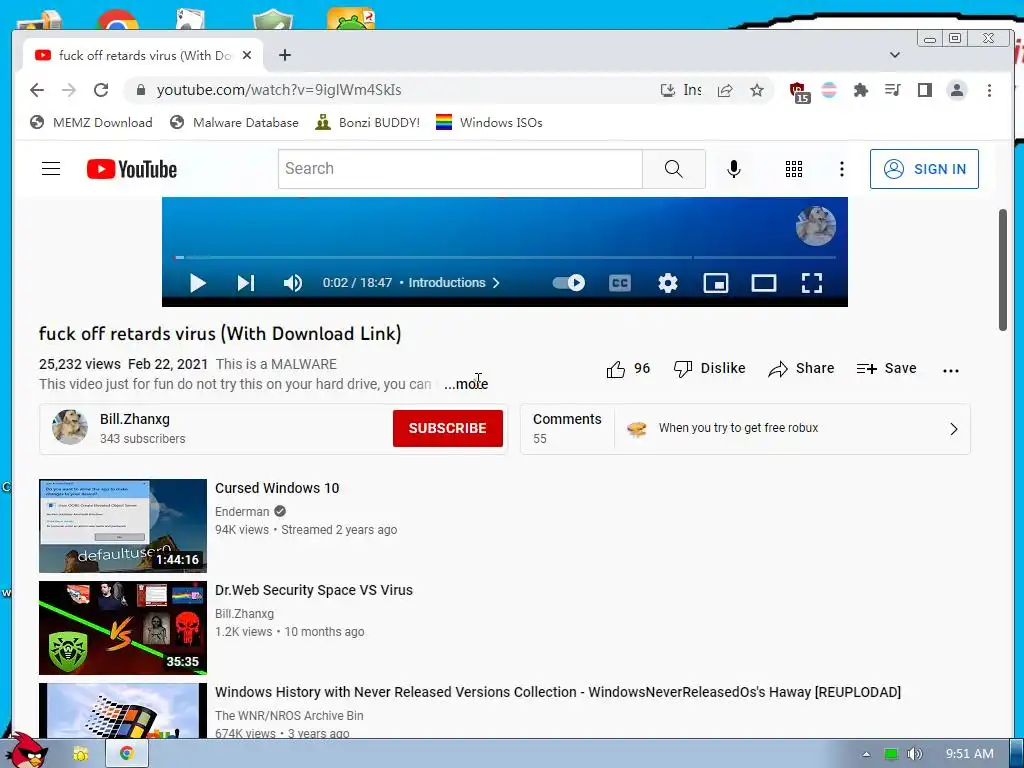Switch to theater mode

(763, 283)
